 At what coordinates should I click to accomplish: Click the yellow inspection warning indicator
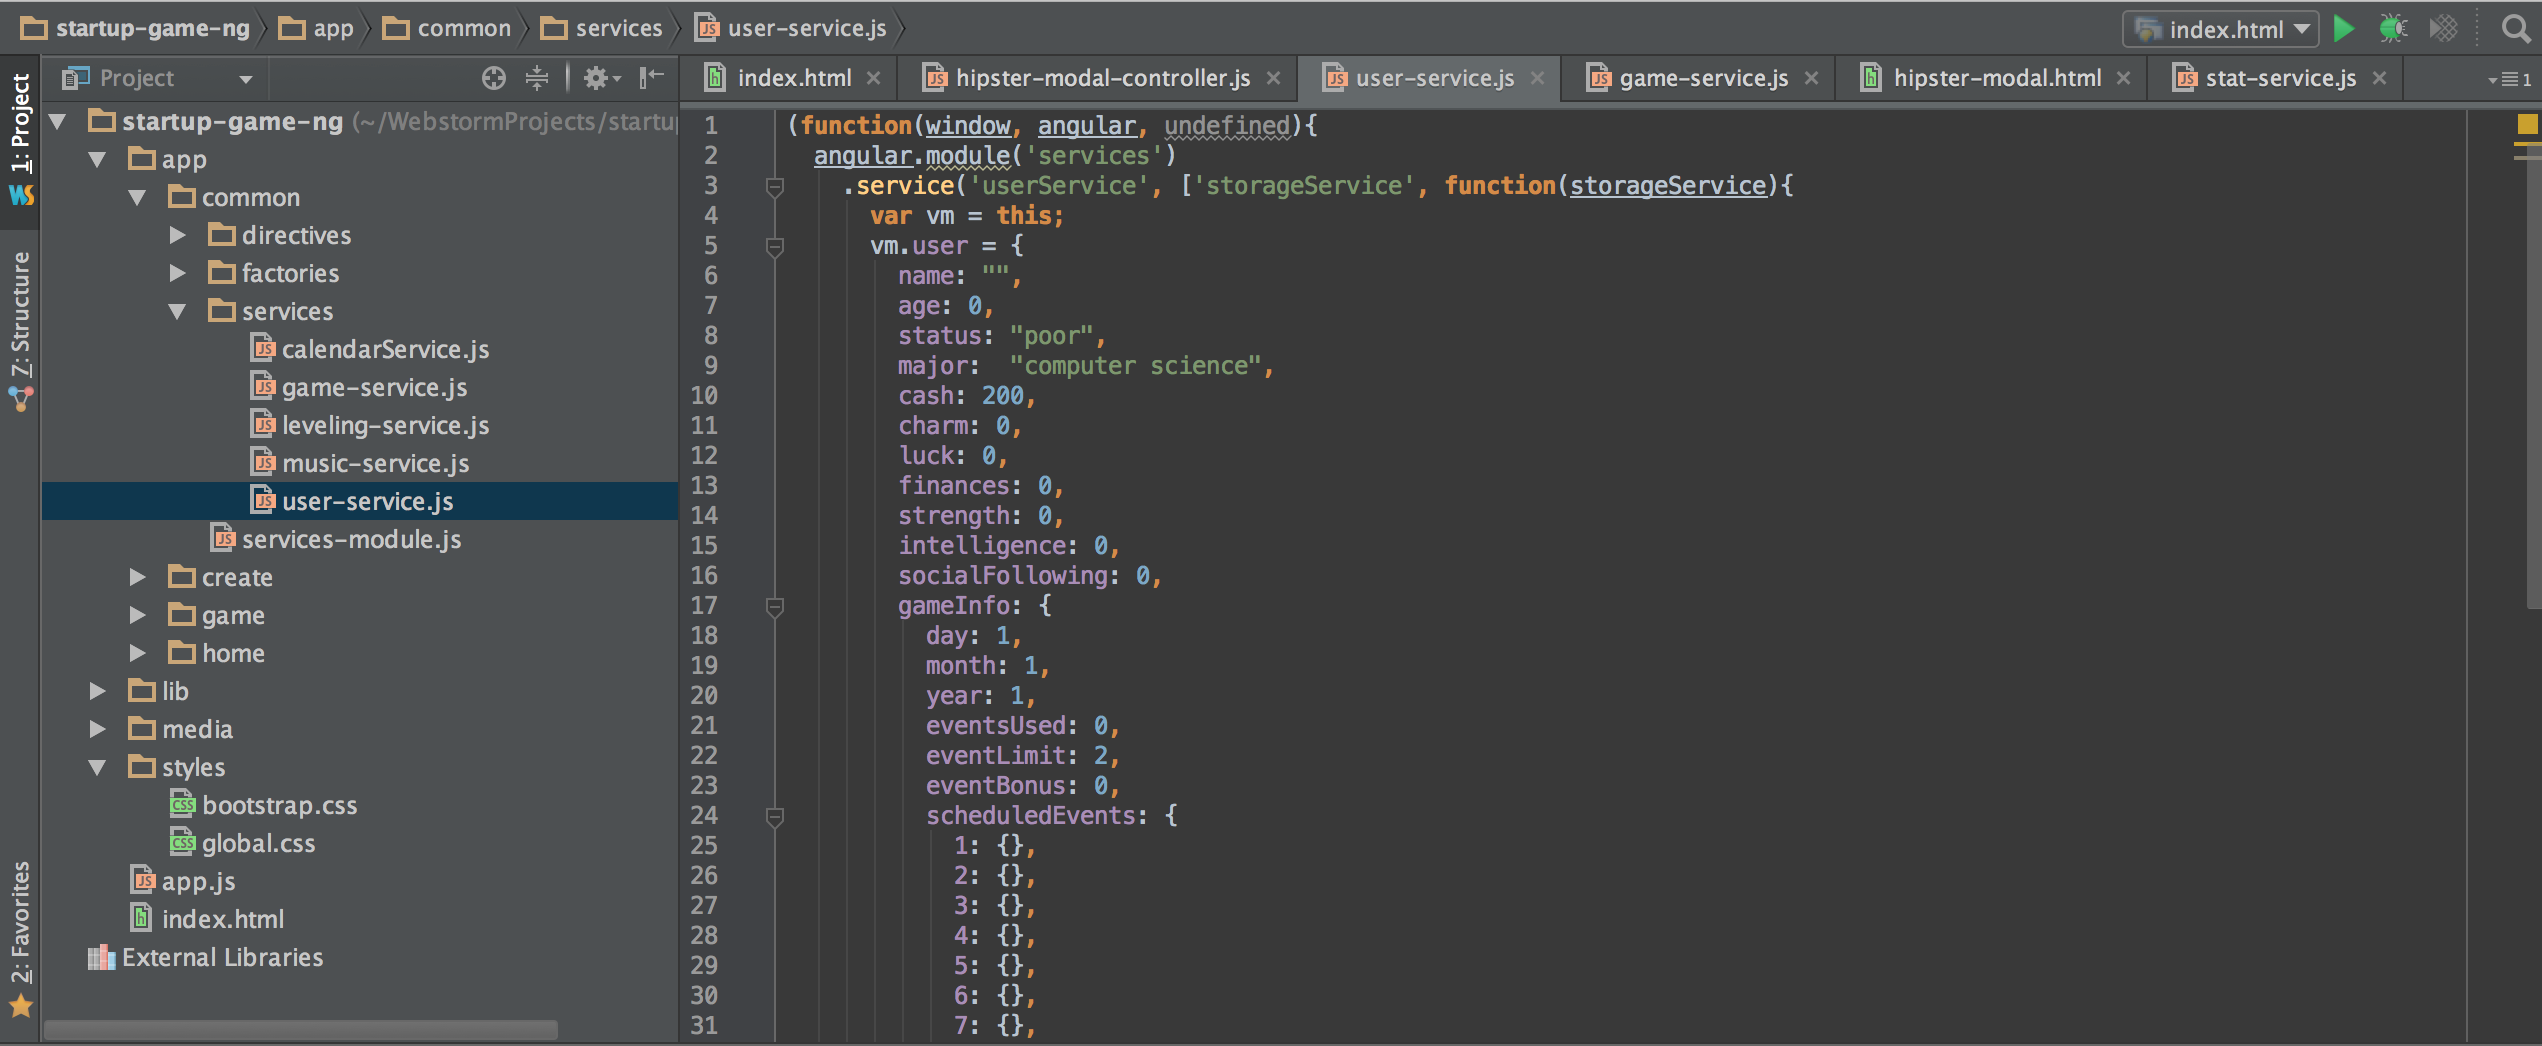coord(2527,124)
